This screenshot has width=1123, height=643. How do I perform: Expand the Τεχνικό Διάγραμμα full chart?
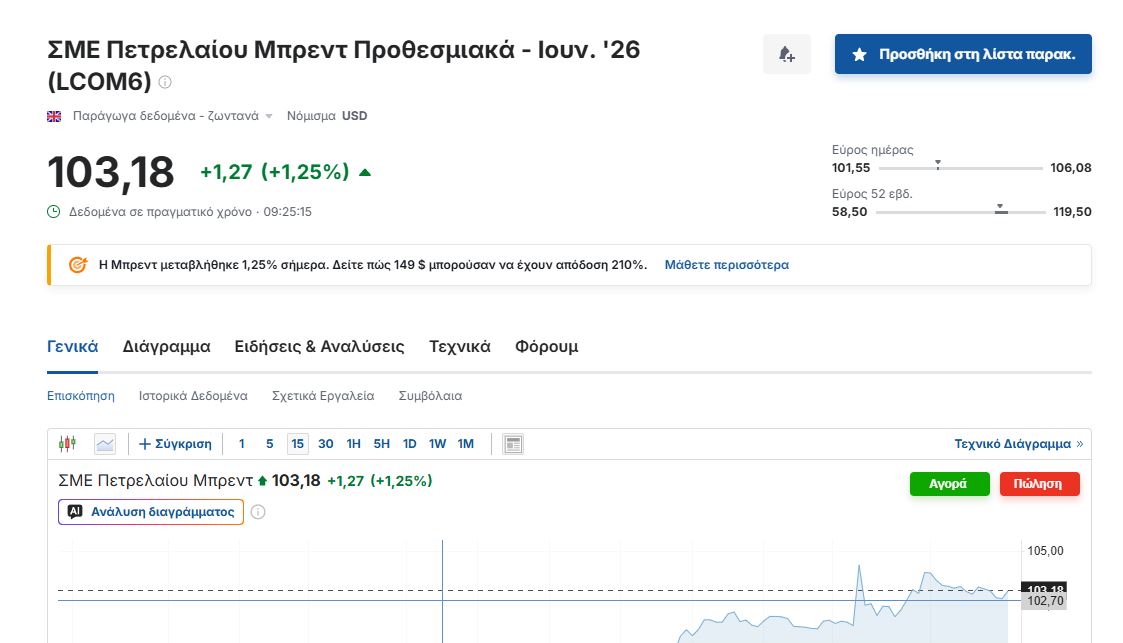[x=1018, y=444]
